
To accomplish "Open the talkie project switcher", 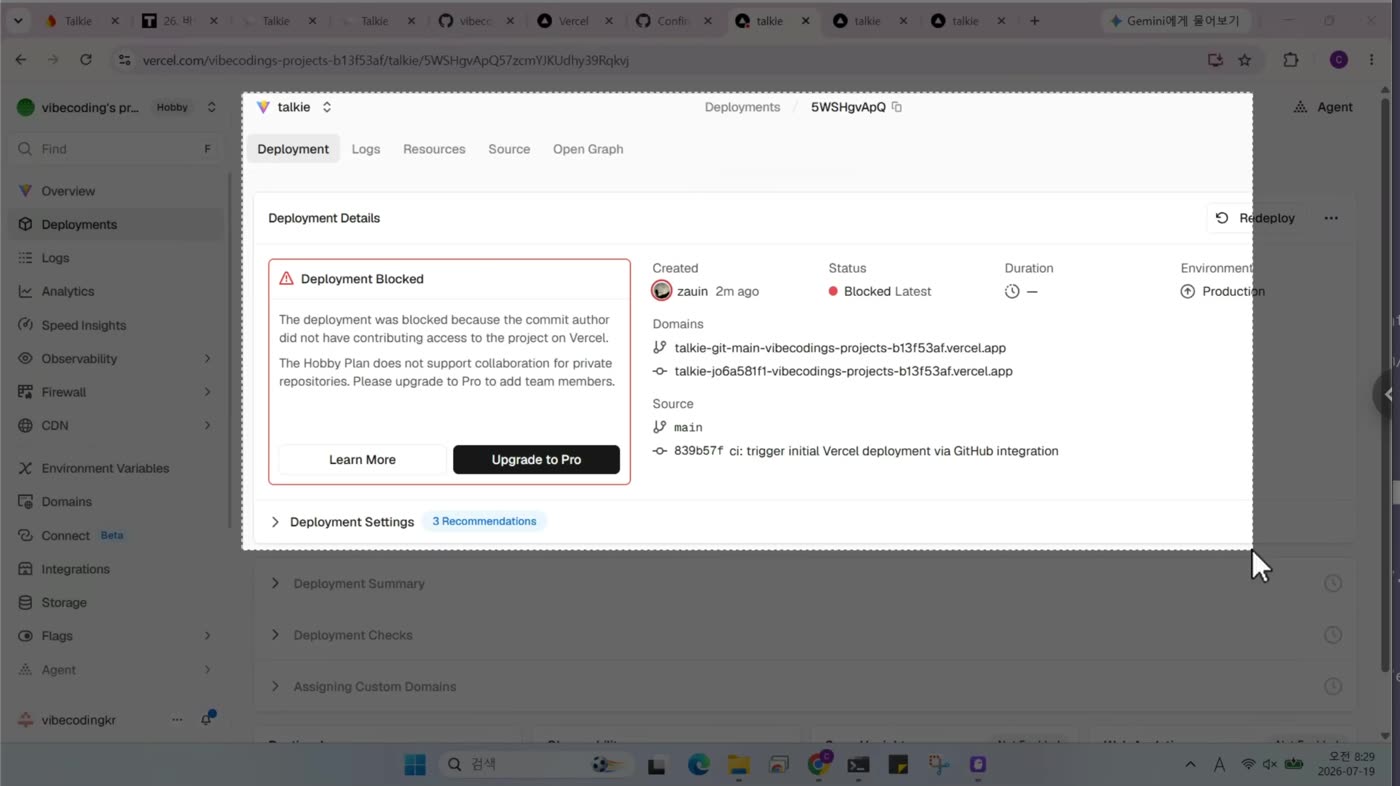I will (326, 107).
